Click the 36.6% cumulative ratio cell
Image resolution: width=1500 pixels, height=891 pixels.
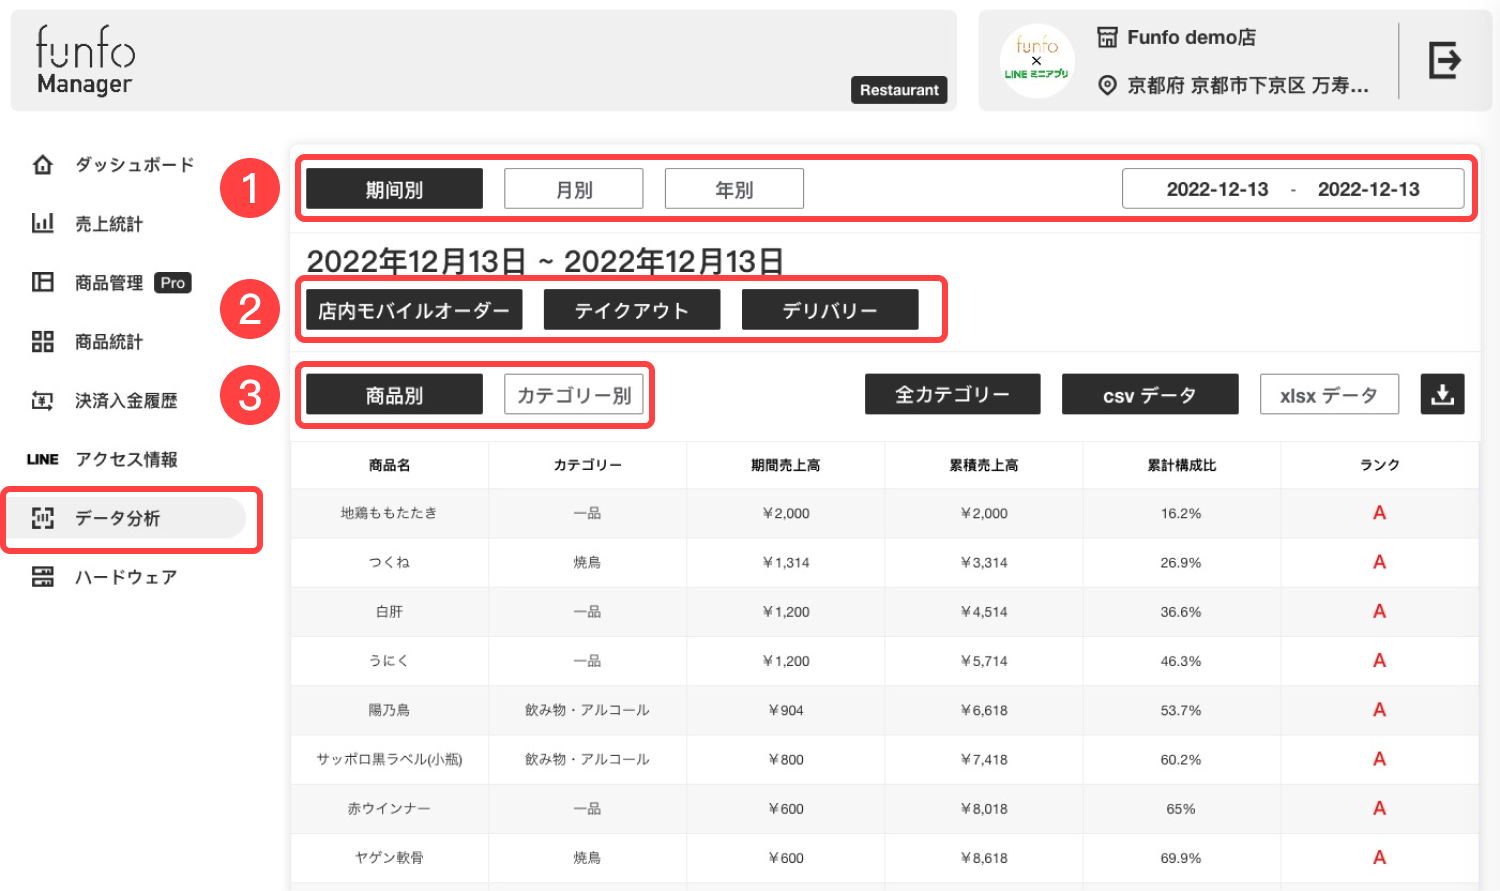(x=1181, y=611)
